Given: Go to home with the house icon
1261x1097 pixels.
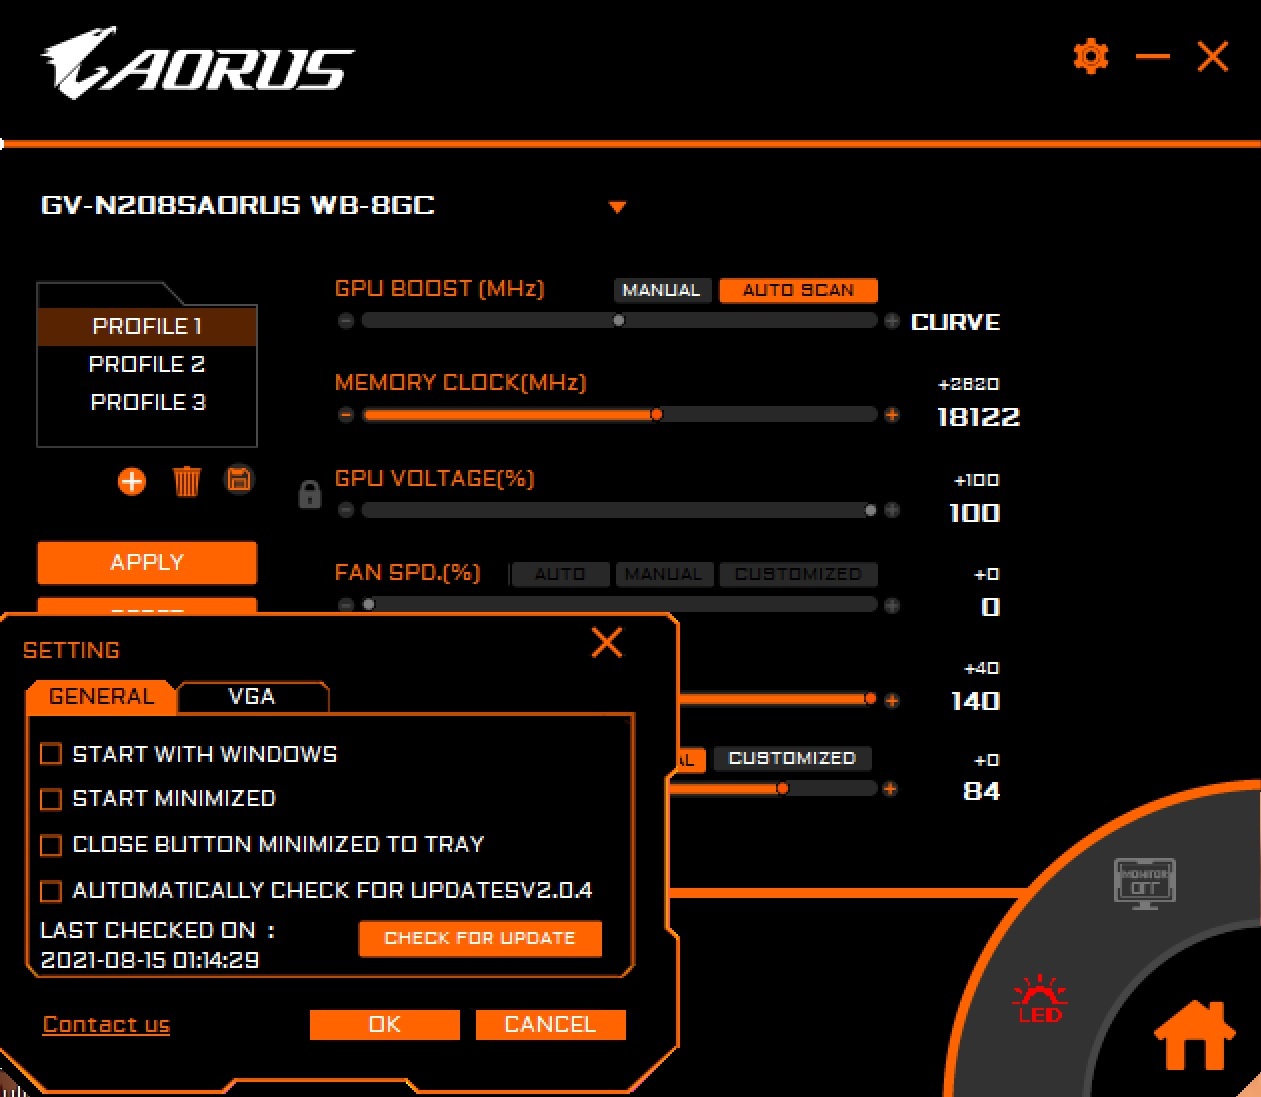Looking at the screenshot, I should coord(1193,1035).
